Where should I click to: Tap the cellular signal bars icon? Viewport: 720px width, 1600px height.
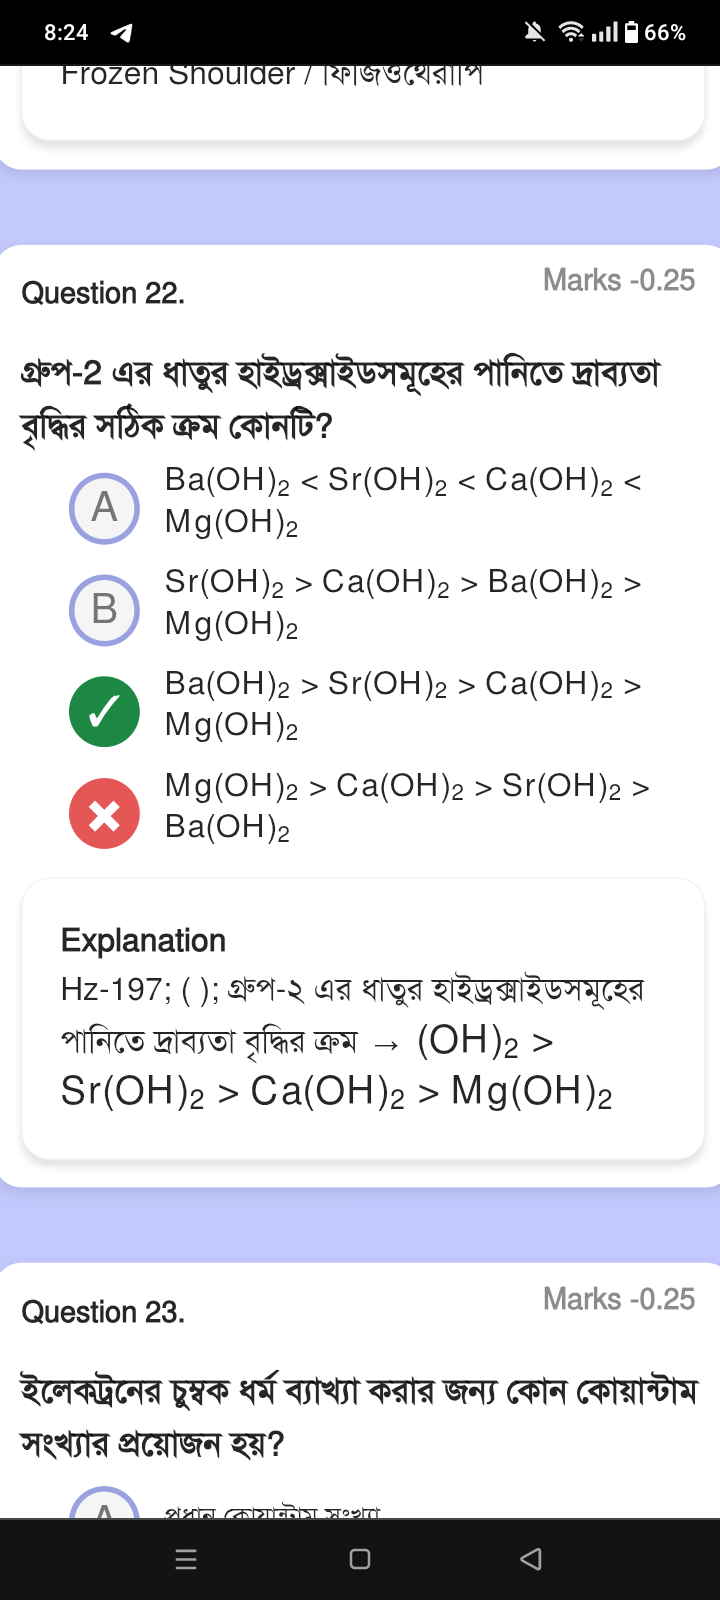click(x=604, y=32)
